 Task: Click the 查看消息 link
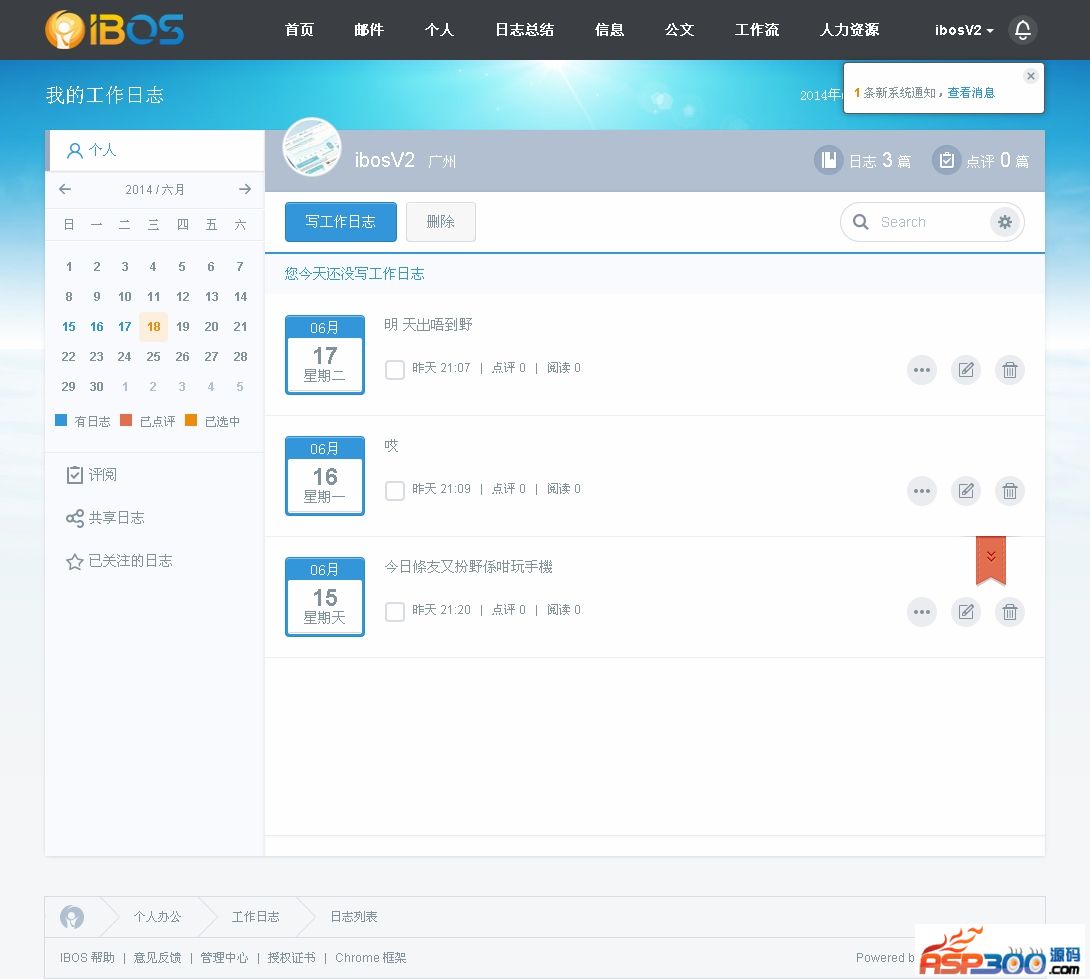point(971,92)
